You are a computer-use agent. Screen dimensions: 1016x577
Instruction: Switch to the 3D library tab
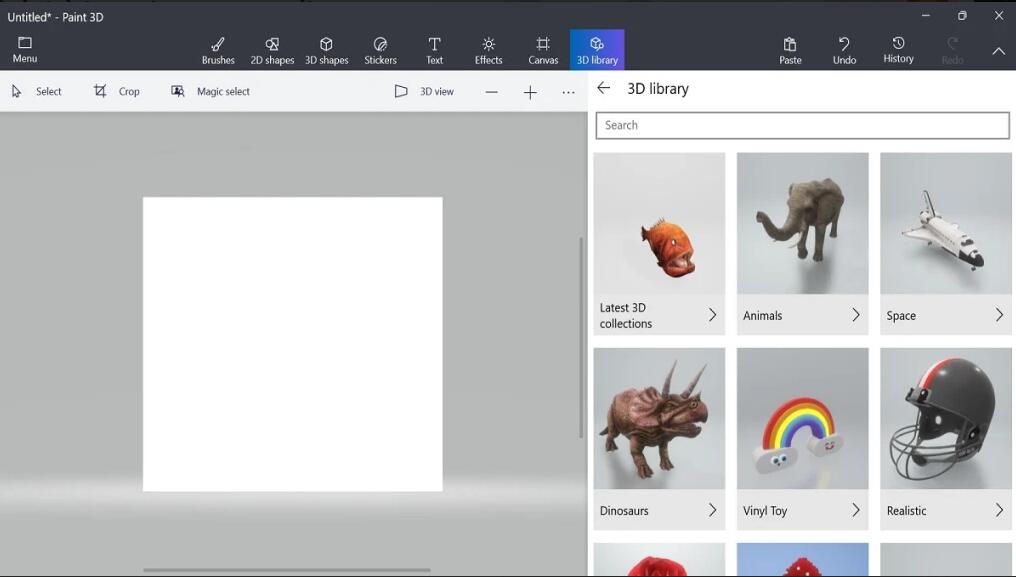tap(597, 50)
